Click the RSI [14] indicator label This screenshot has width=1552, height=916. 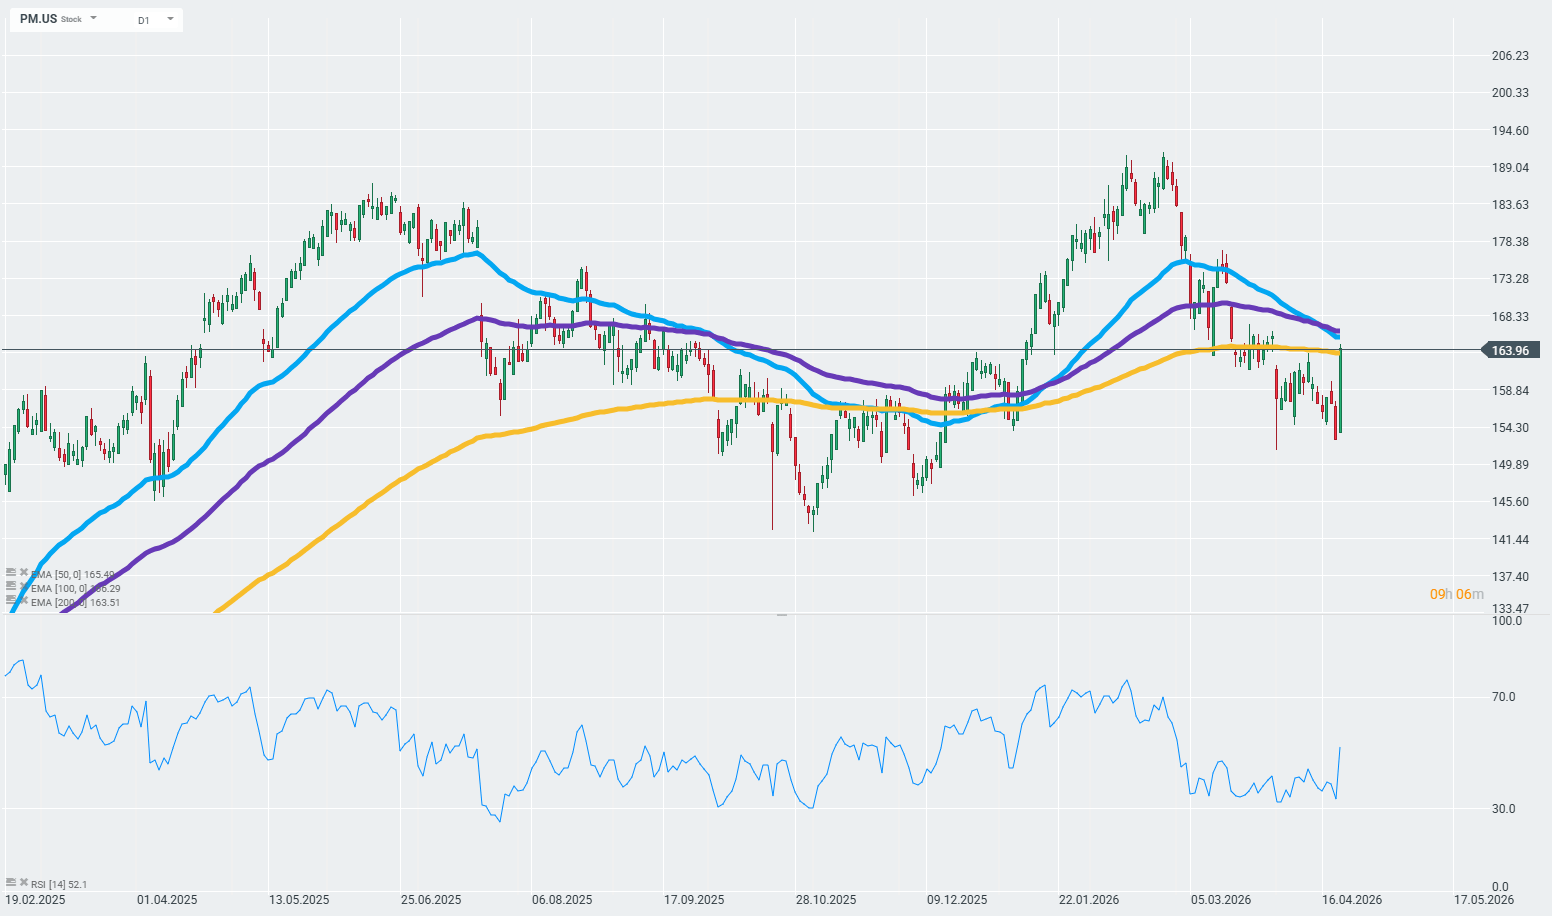(58, 884)
